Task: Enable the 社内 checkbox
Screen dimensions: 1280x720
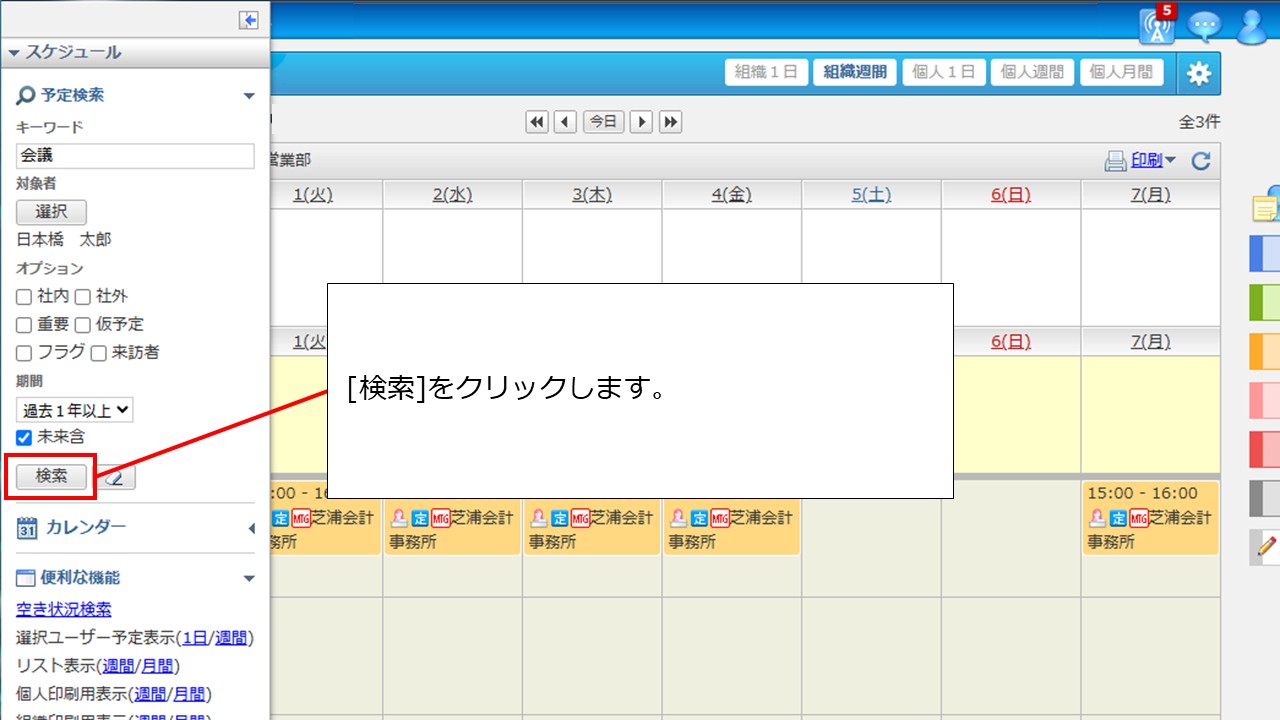Action: point(22,296)
